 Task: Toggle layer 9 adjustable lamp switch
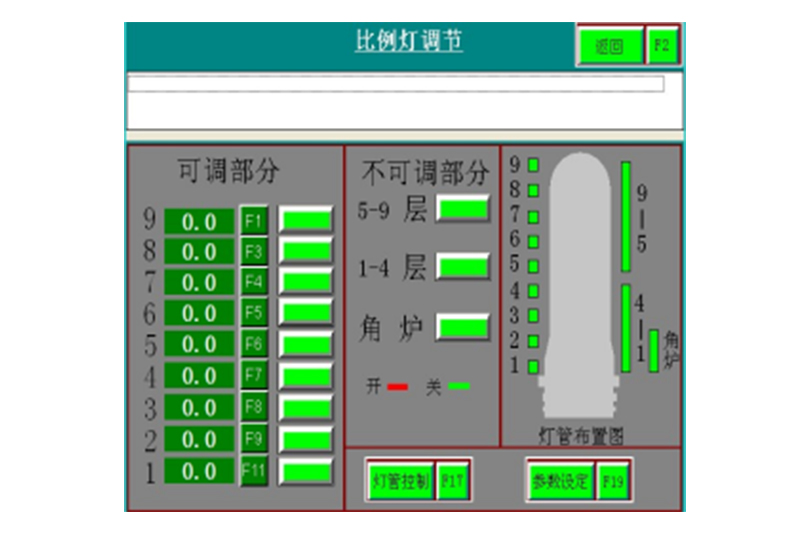click(306, 220)
